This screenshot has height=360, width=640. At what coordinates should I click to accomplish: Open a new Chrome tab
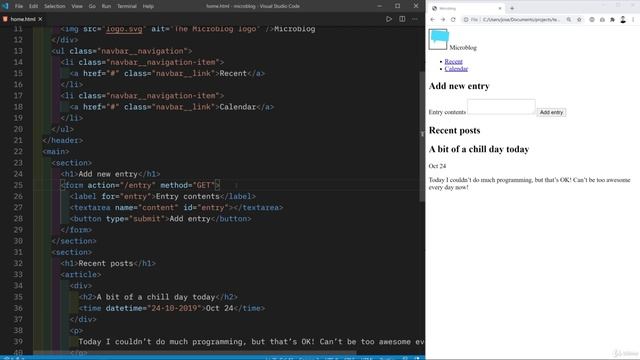pyautogui.click(x=512, y=8)
